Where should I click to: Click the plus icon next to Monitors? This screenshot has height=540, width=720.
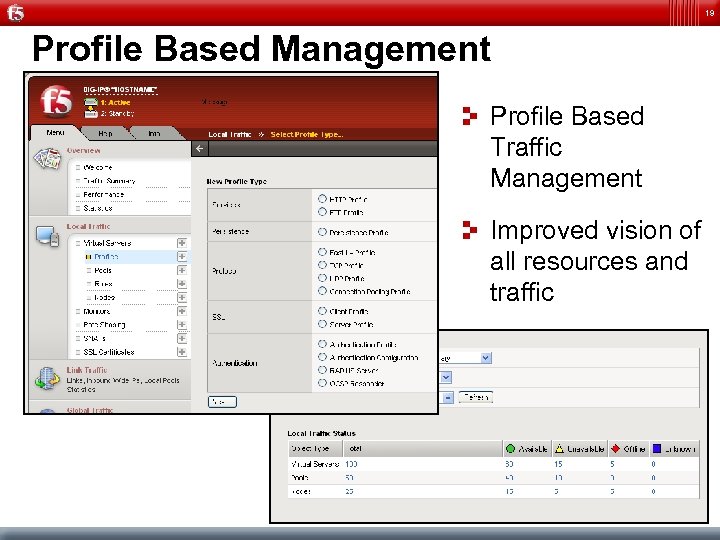[x=182, y=311]
